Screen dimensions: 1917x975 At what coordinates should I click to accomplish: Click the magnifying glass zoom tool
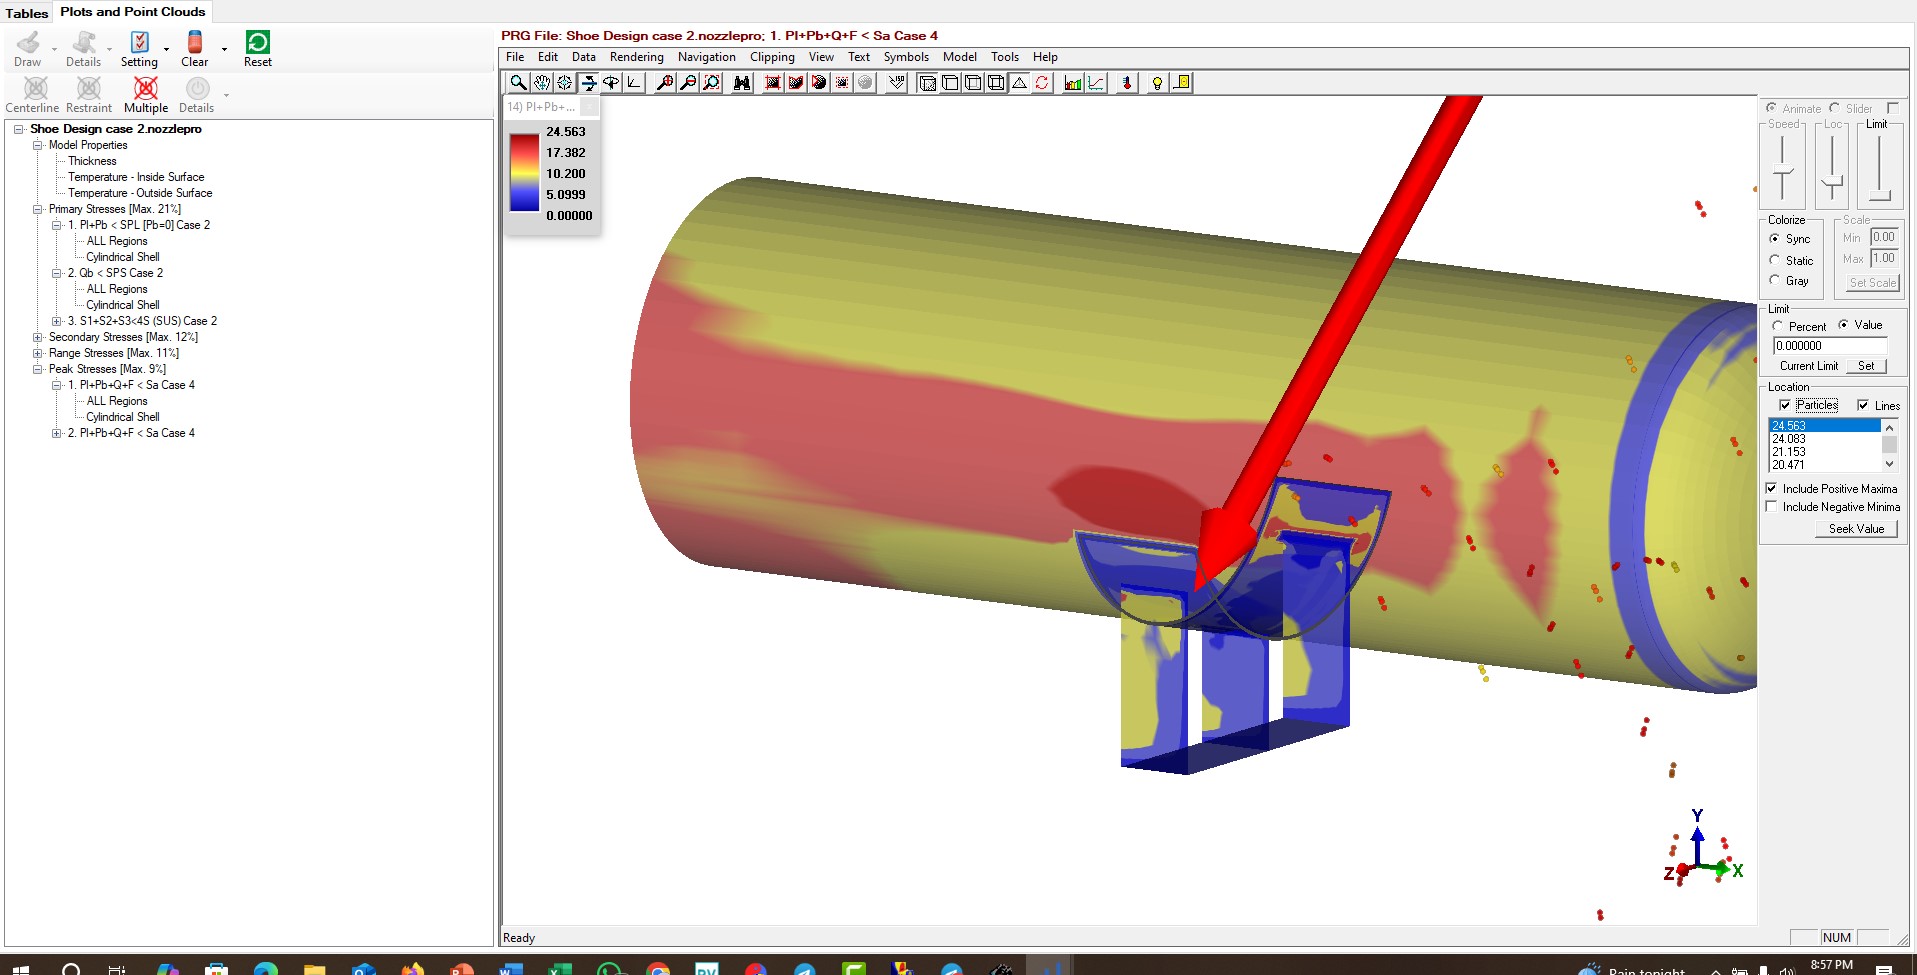(x=517, y=83)
